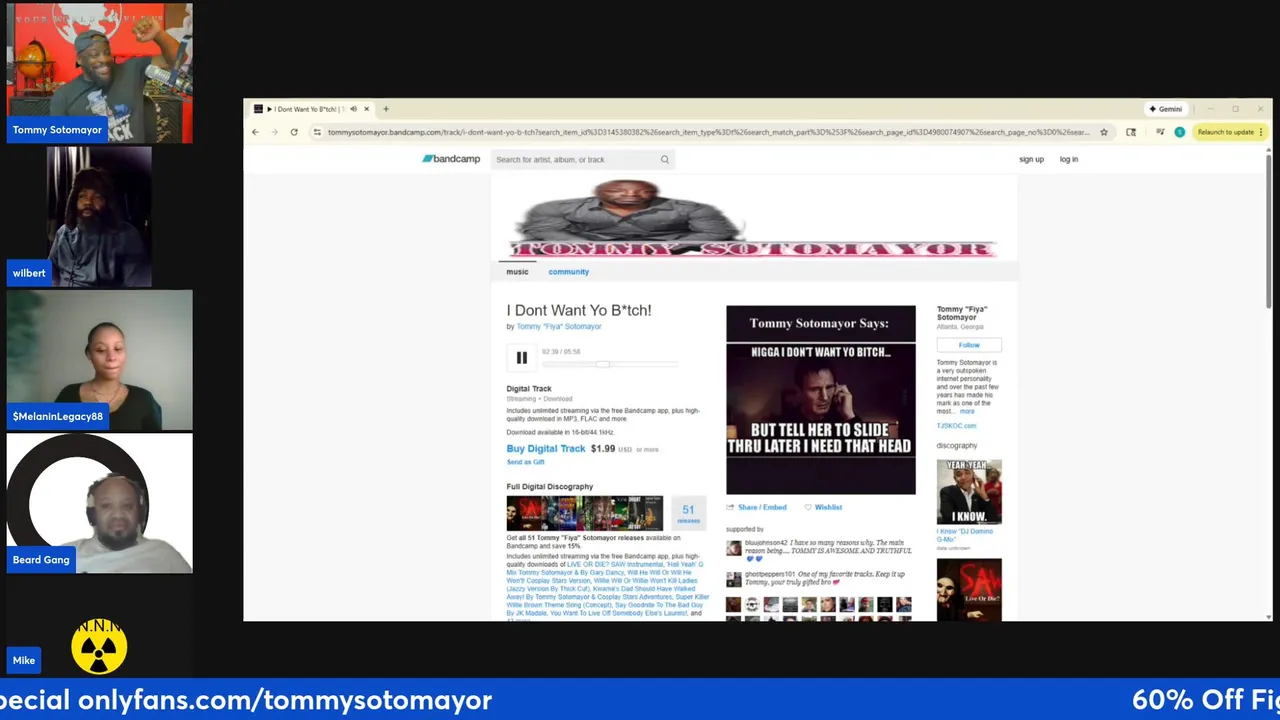Open the 51 releases box
Viewport: 1280px width, 720px height.
tap(688, 513)
